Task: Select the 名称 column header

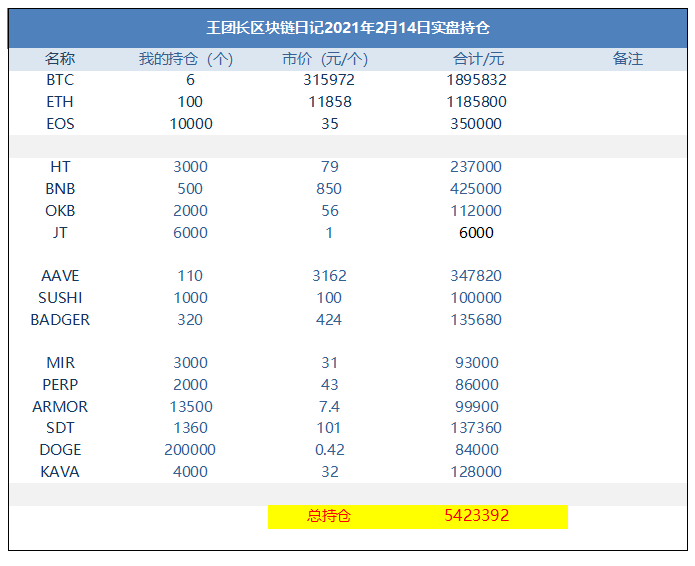Action: click(x=60, y=59)
